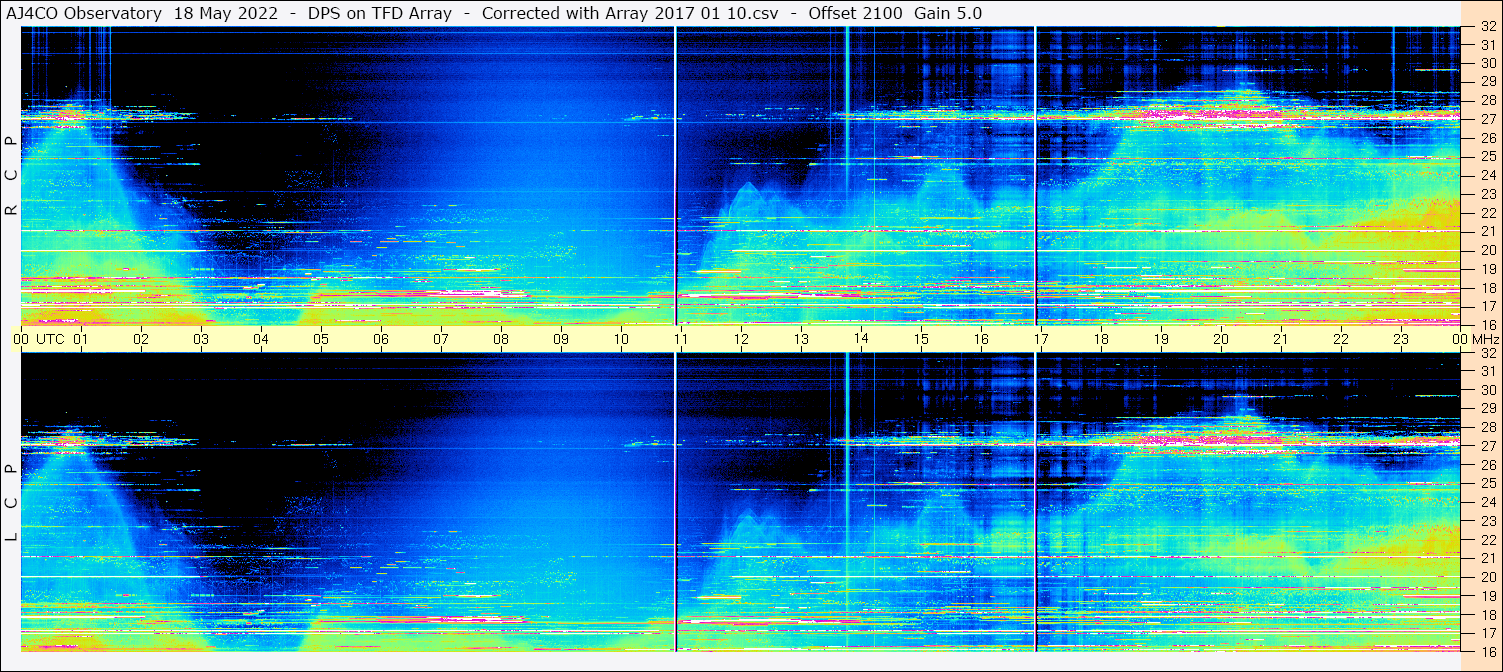Click the AJ4CO Observatory title text
The image size is (1503, 672).
click(x=84, y=13)
